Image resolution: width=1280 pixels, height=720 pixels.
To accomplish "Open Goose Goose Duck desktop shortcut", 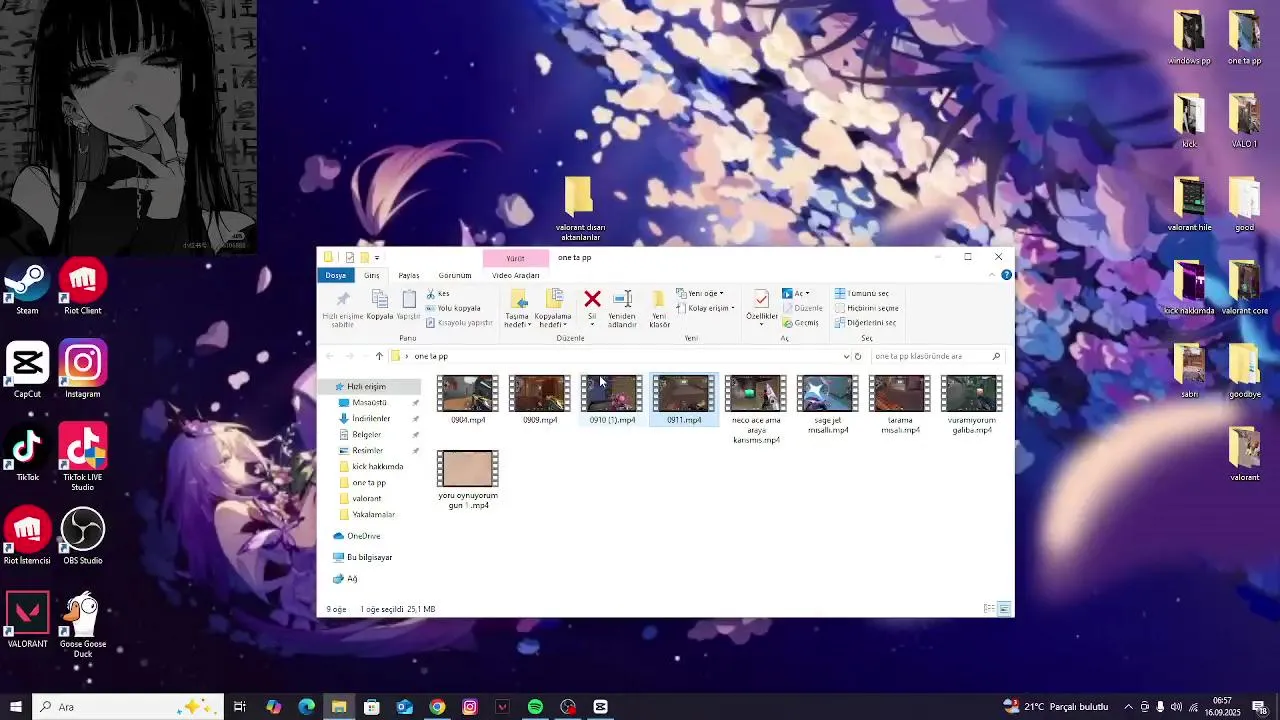I will click(x=83, y=625).
